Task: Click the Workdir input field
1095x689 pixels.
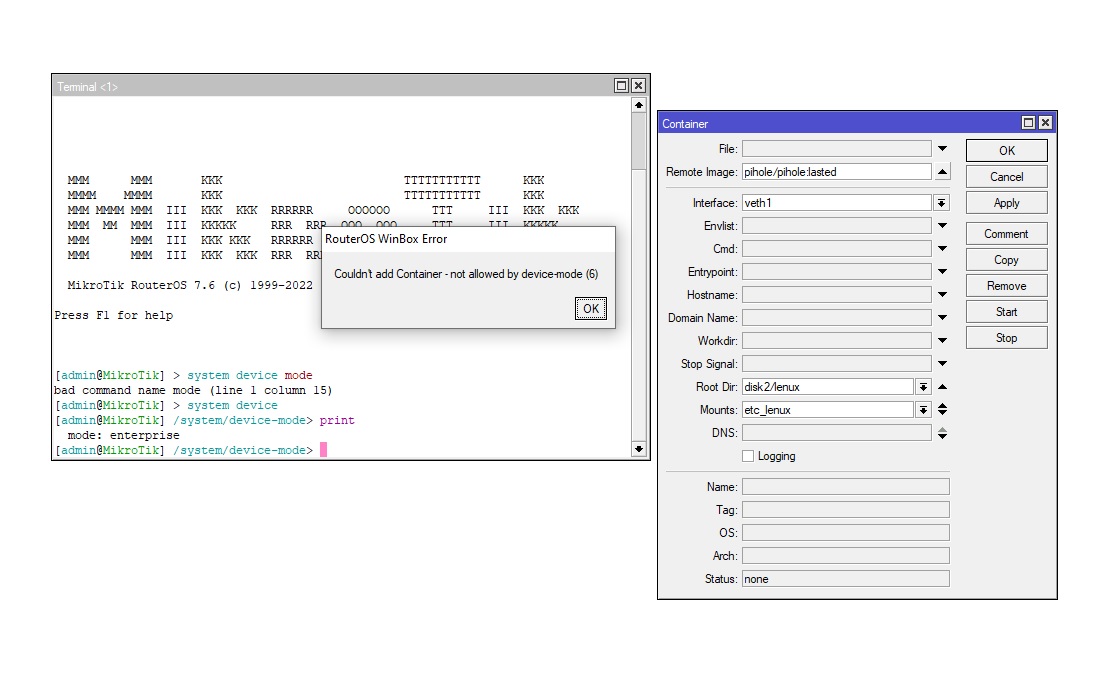Action: [x=837, y=341]
